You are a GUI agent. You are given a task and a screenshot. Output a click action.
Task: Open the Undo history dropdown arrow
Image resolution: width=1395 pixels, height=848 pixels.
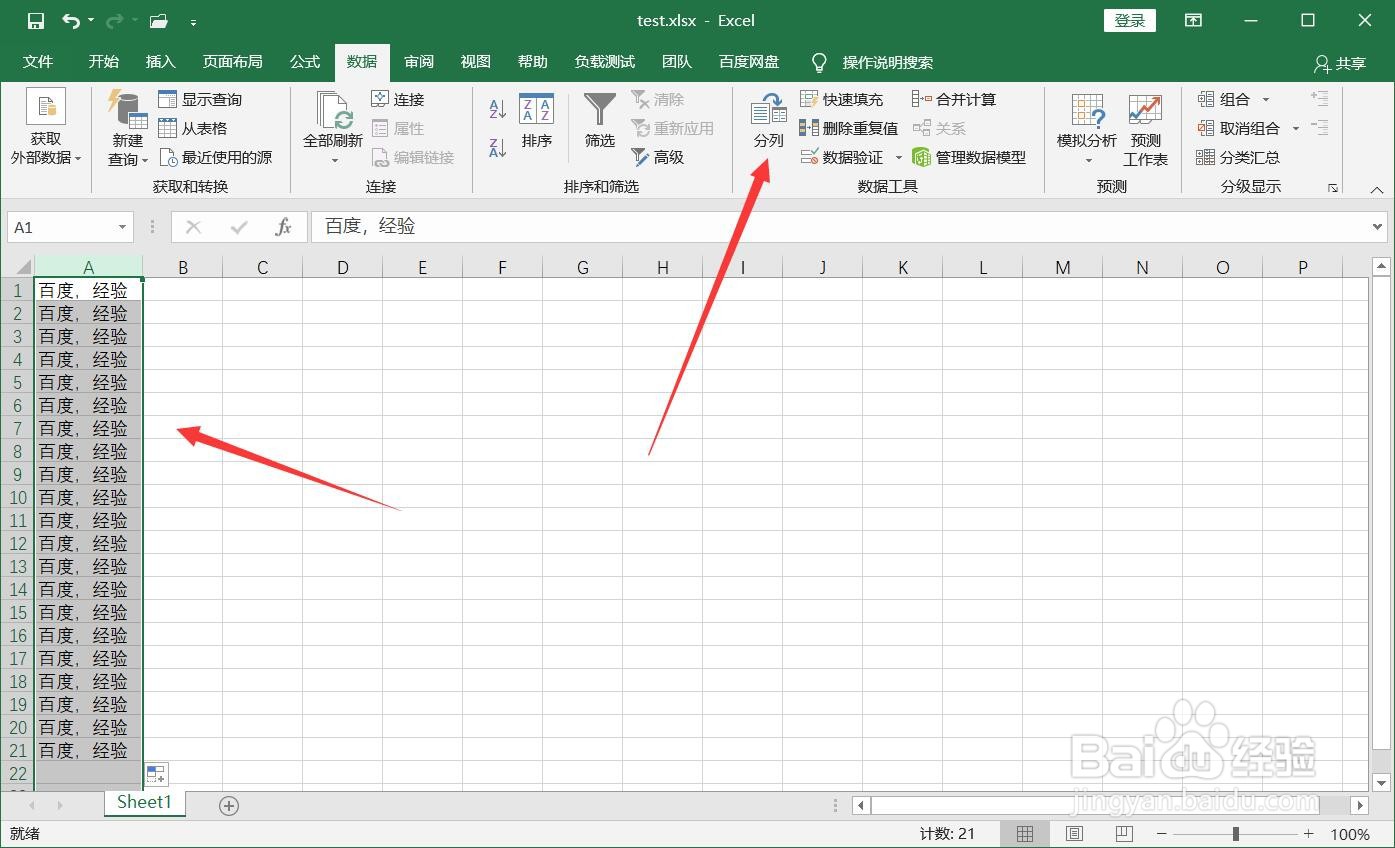pyautogui.click(x=91, y=21)
